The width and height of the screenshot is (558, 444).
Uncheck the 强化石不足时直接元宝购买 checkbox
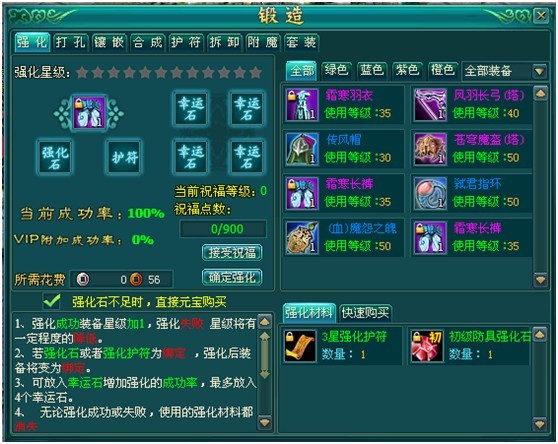pos(52,302)
